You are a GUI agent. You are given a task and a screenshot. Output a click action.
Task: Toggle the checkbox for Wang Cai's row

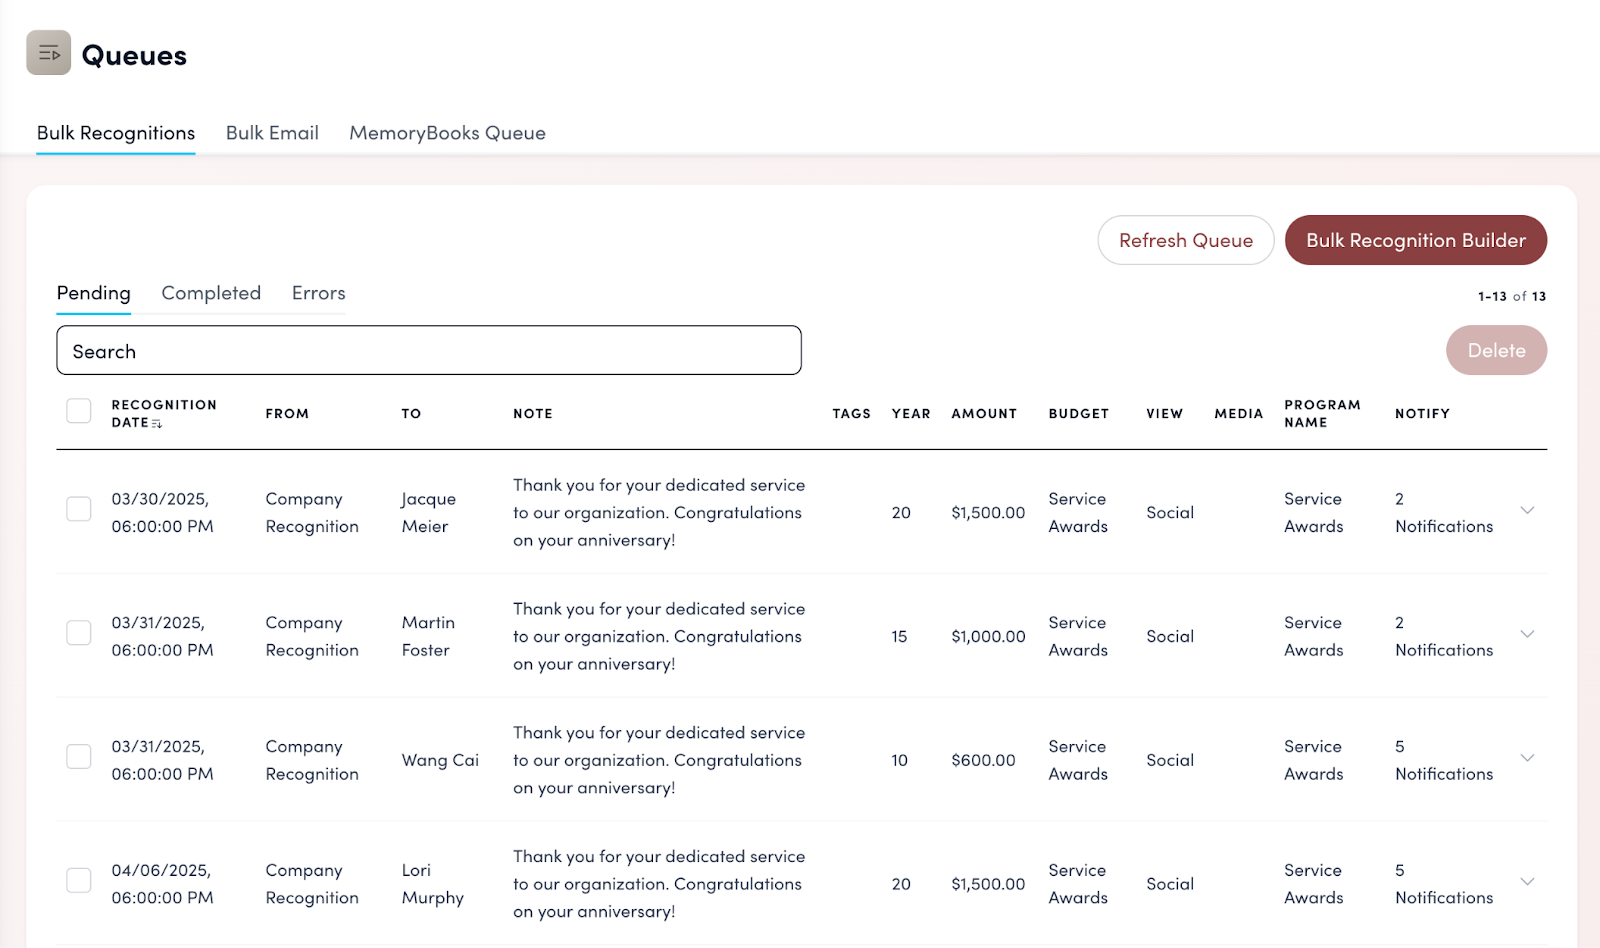79,757
